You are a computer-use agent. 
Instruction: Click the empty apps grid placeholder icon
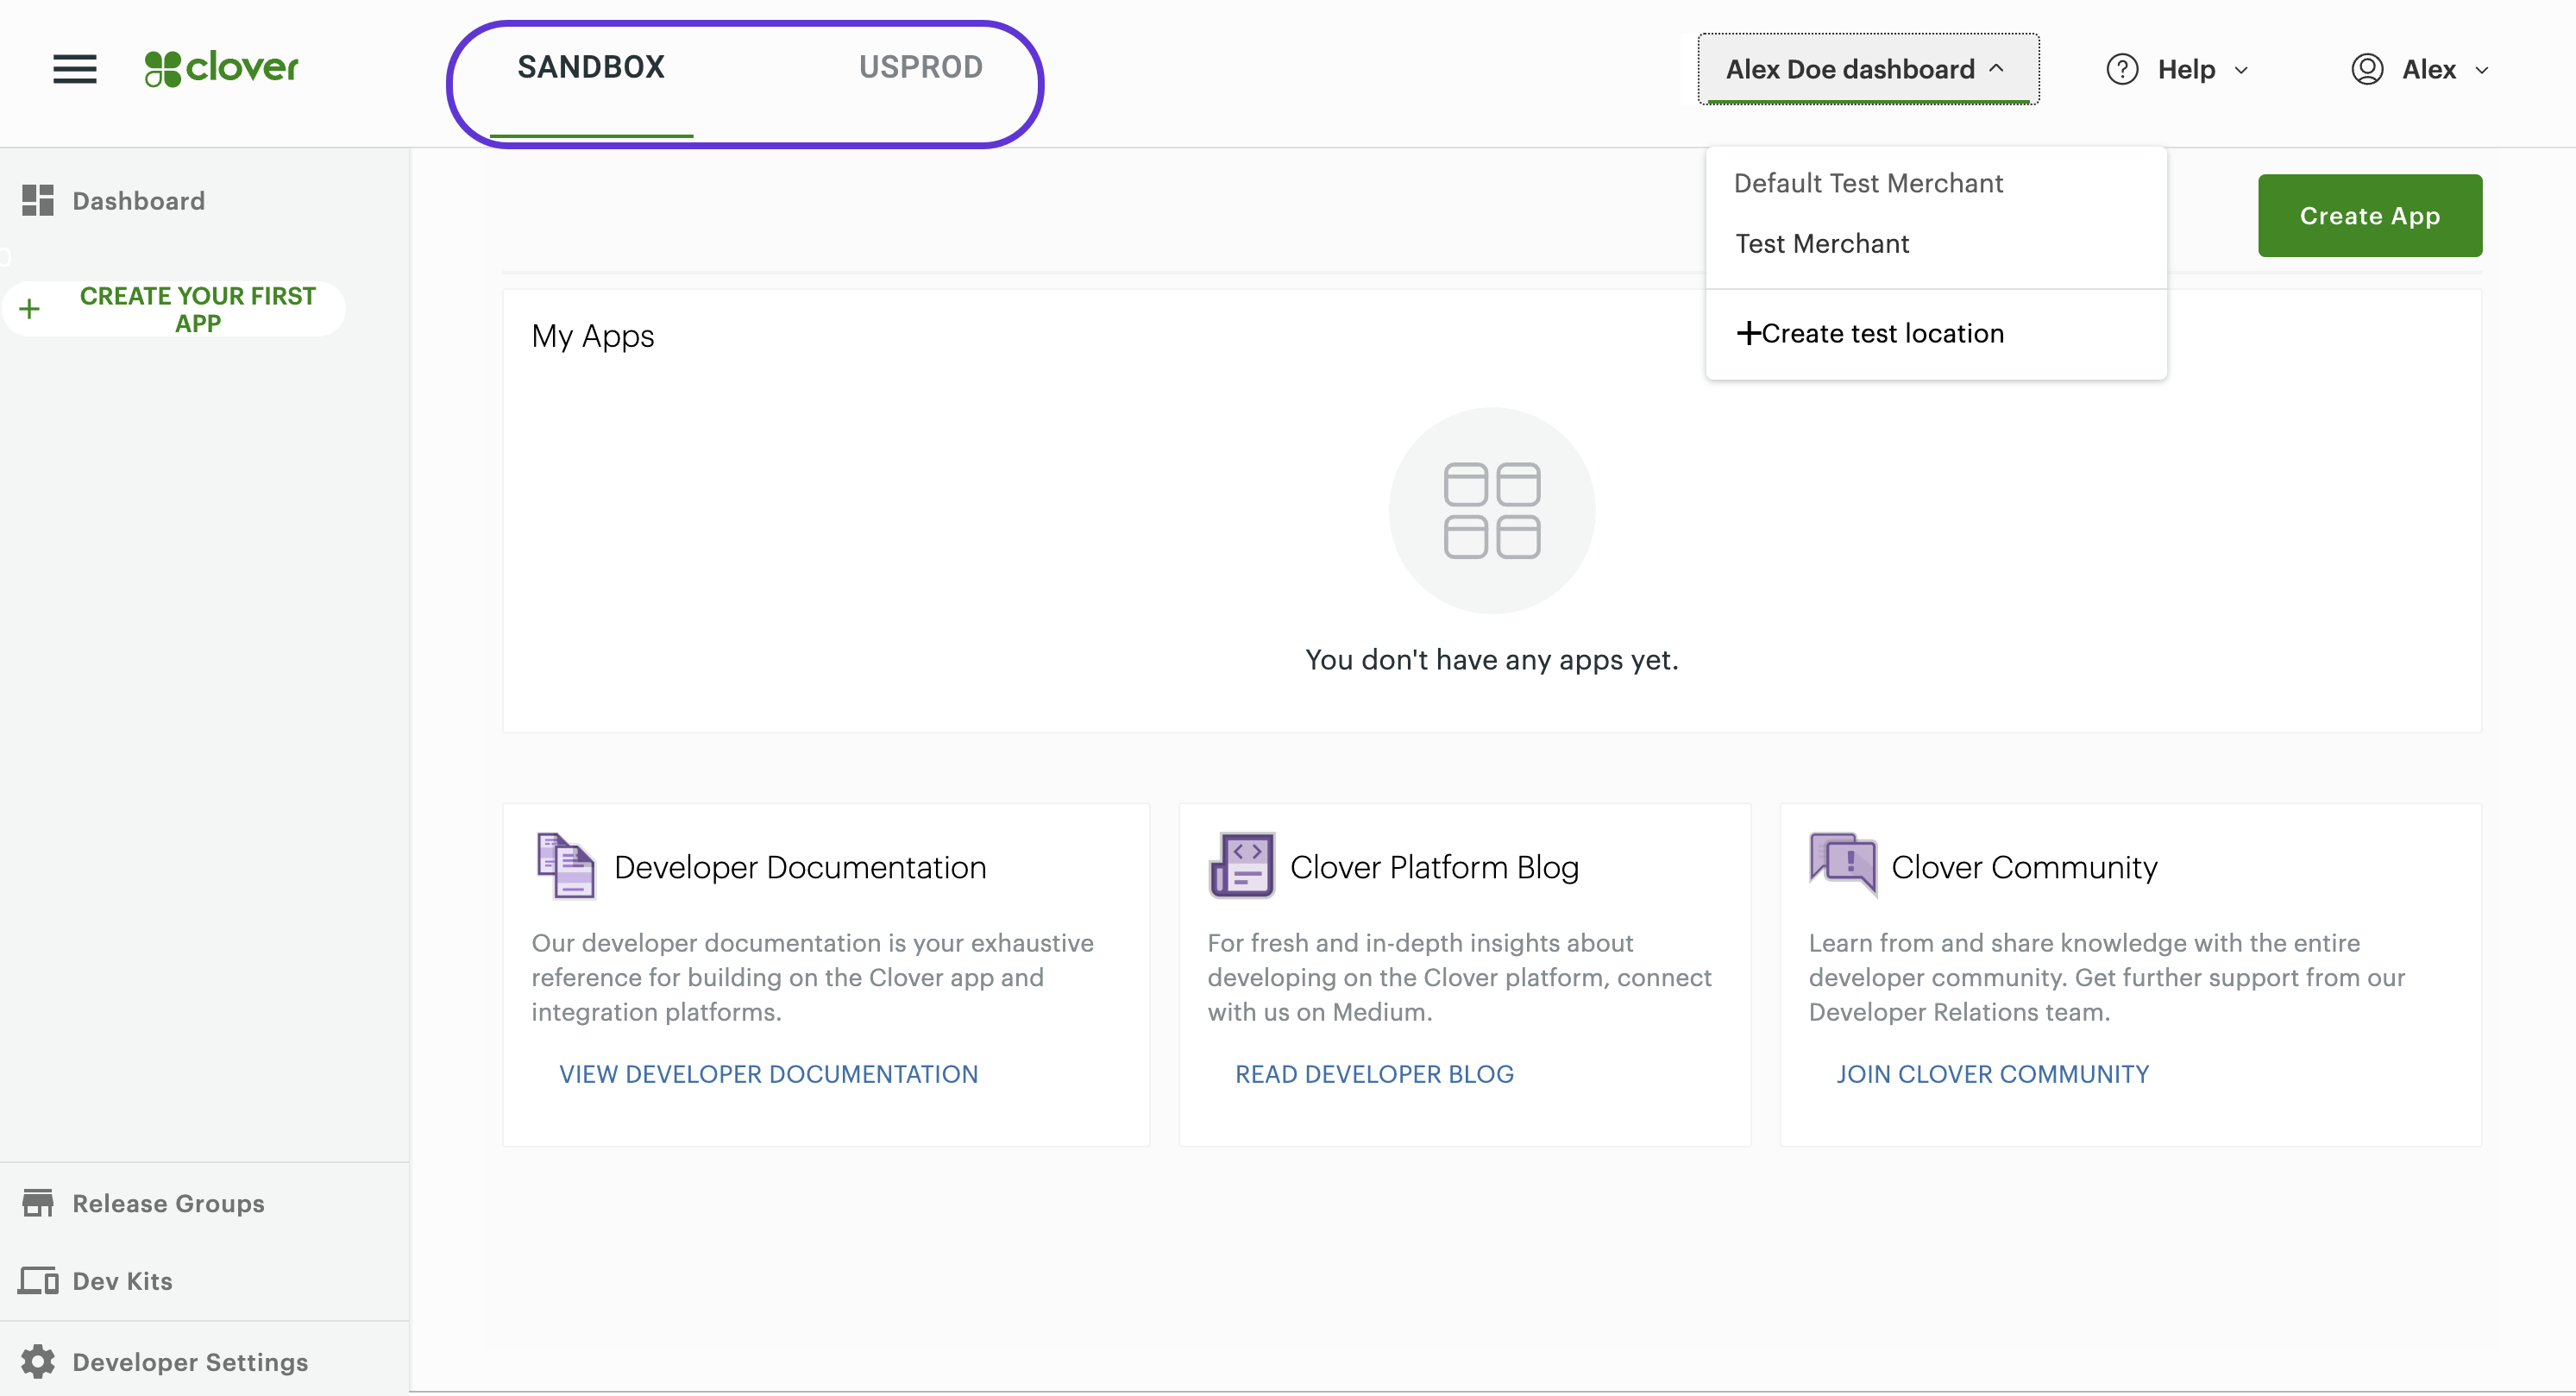(x=1491, y=511)
